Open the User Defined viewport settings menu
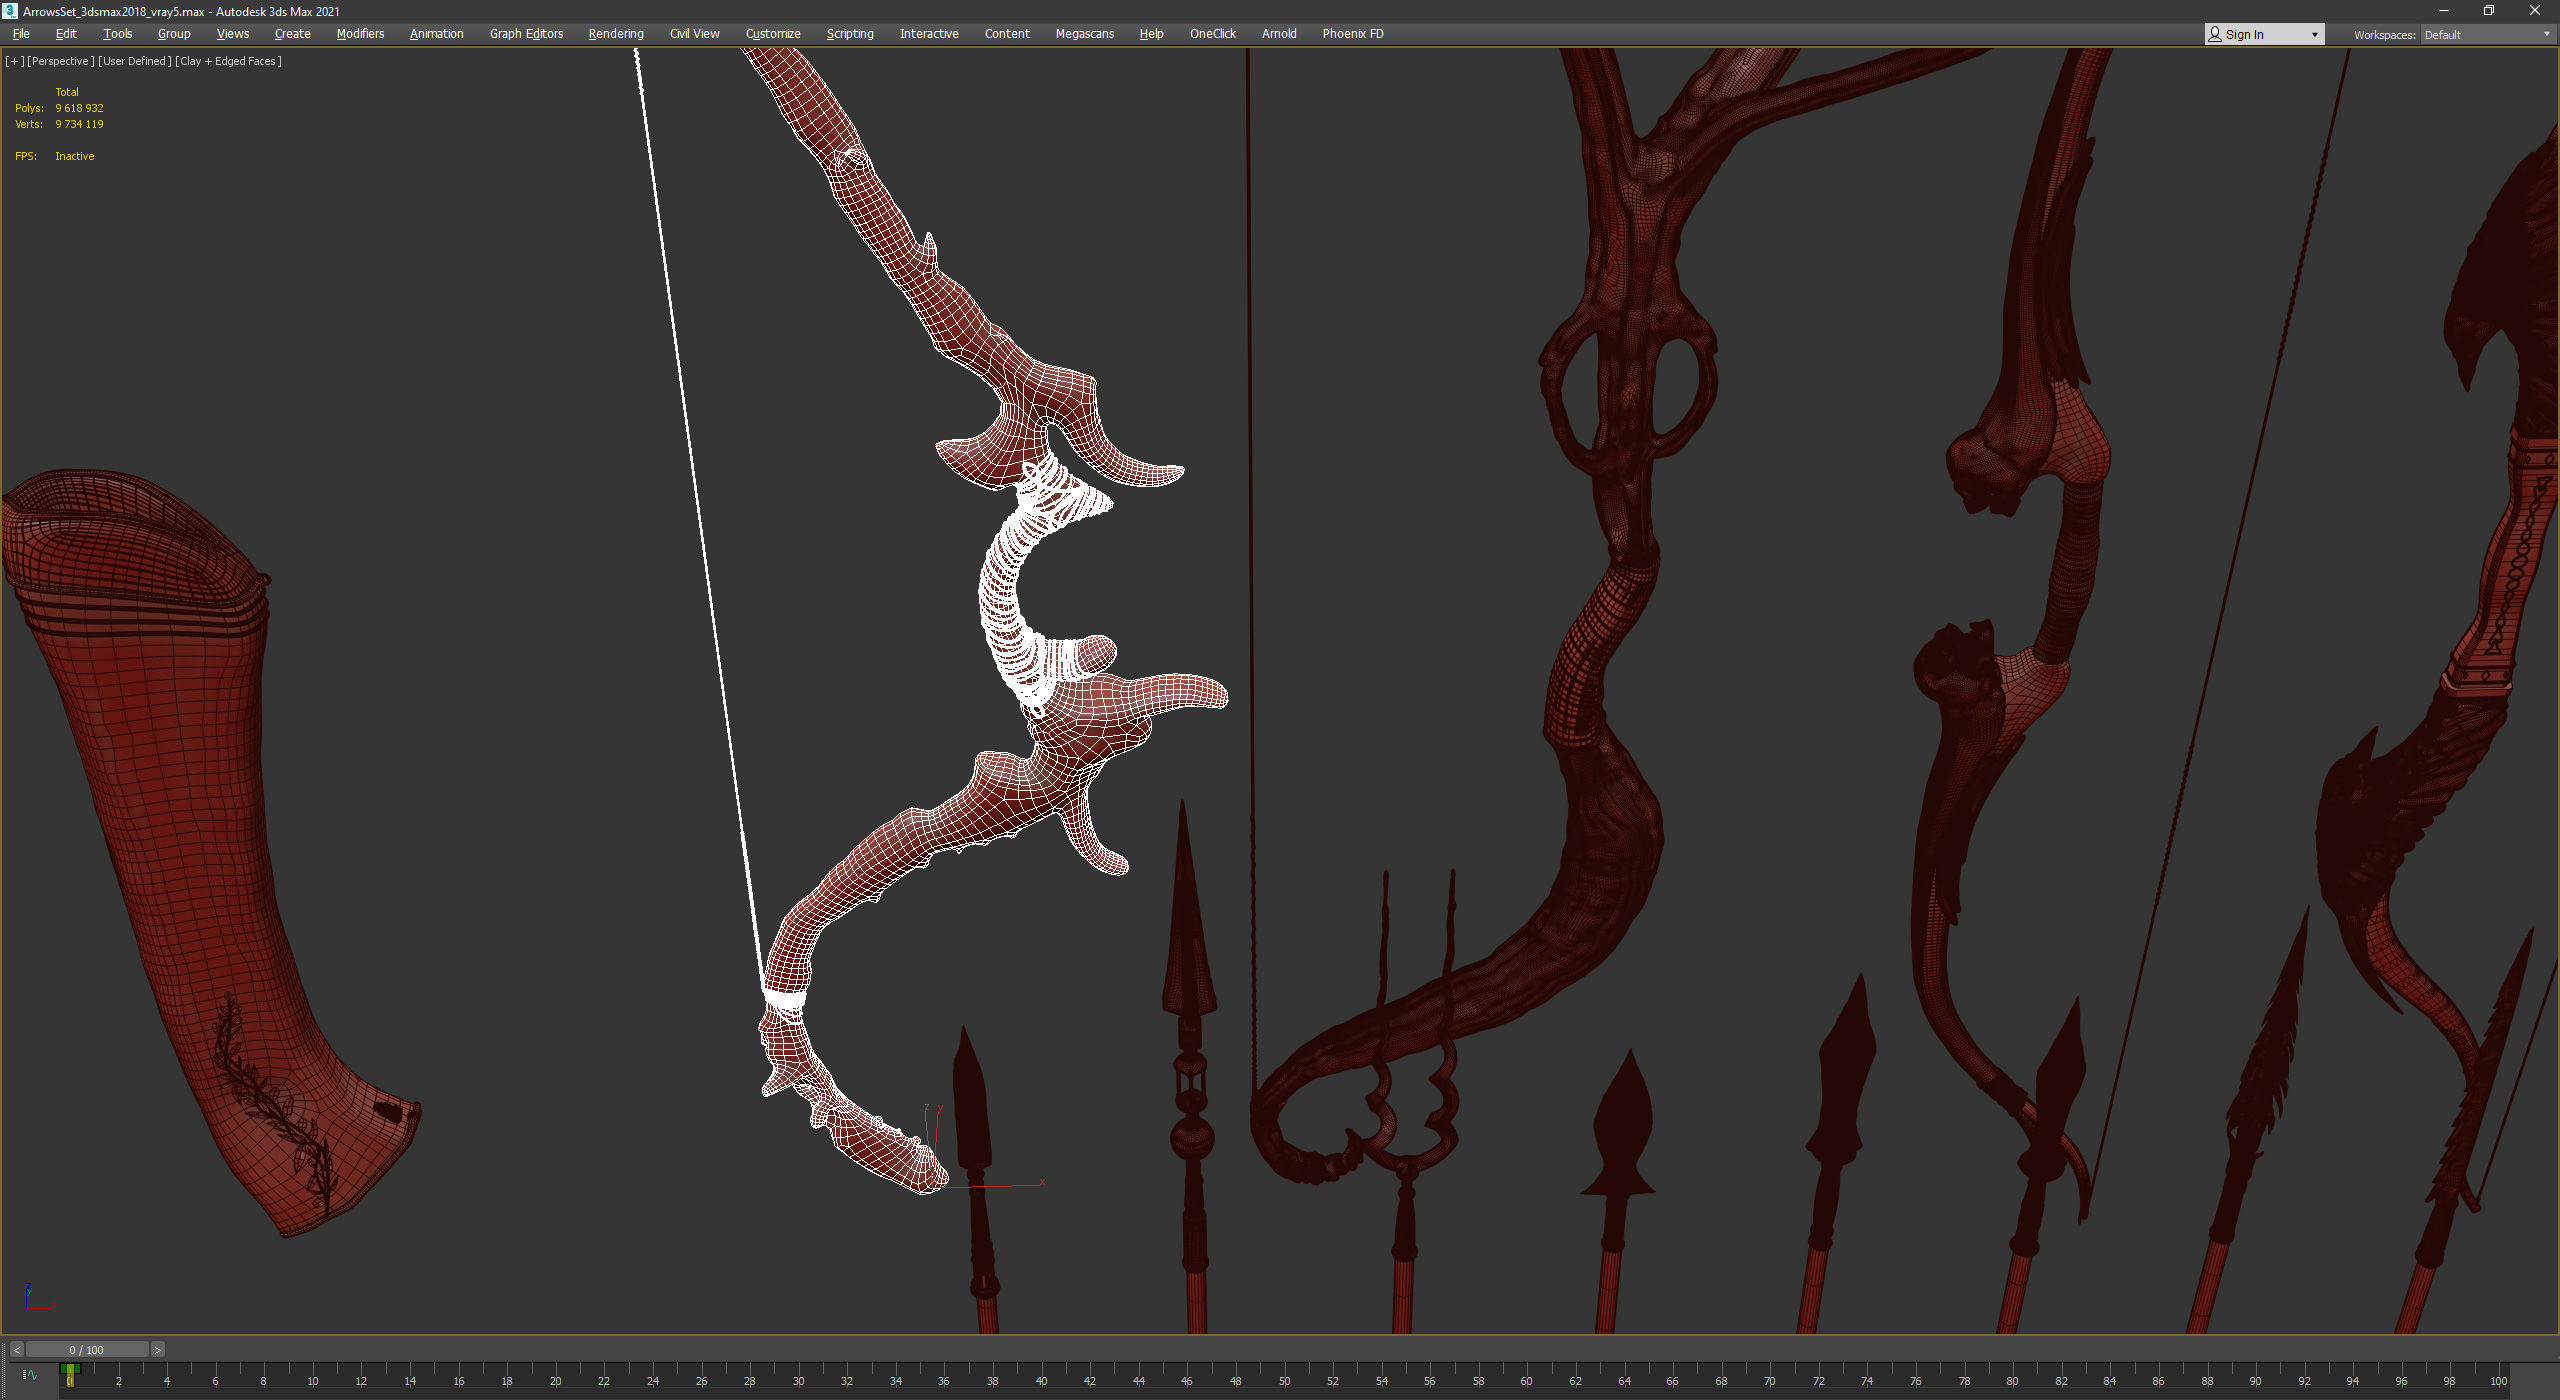2560x1400 pixels. coord(134,61)
